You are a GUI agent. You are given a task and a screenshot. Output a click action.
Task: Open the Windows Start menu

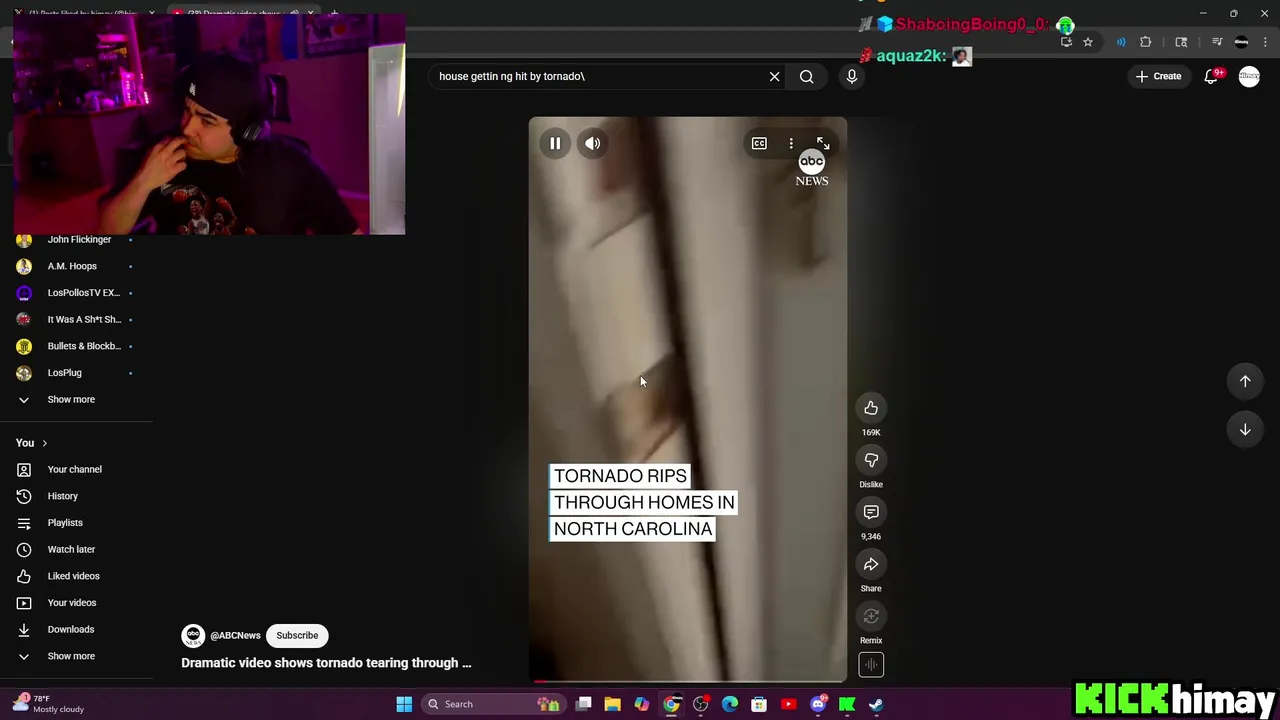click(x=404, y=704)
